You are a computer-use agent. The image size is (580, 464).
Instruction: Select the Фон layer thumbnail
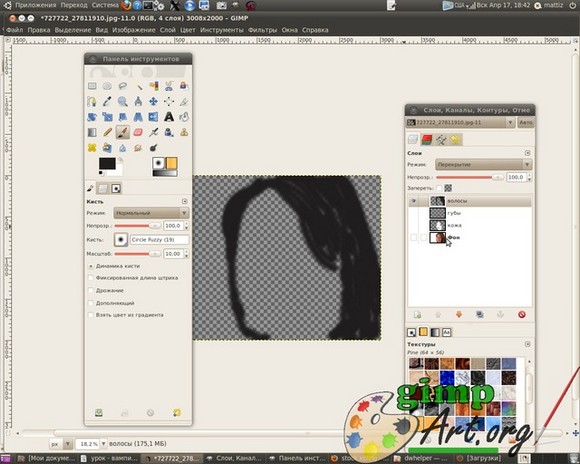438,238
